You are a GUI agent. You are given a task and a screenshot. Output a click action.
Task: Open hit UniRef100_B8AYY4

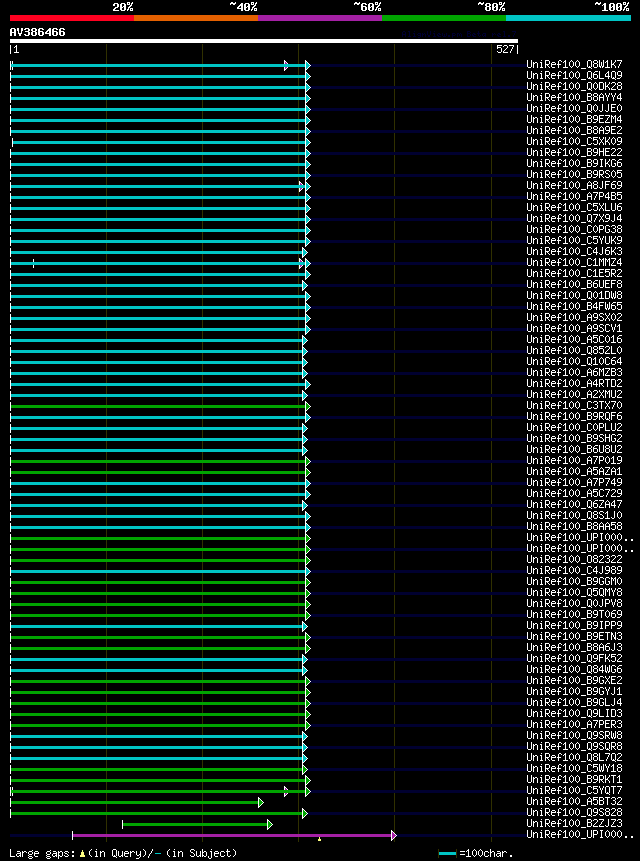click(574, 97)
